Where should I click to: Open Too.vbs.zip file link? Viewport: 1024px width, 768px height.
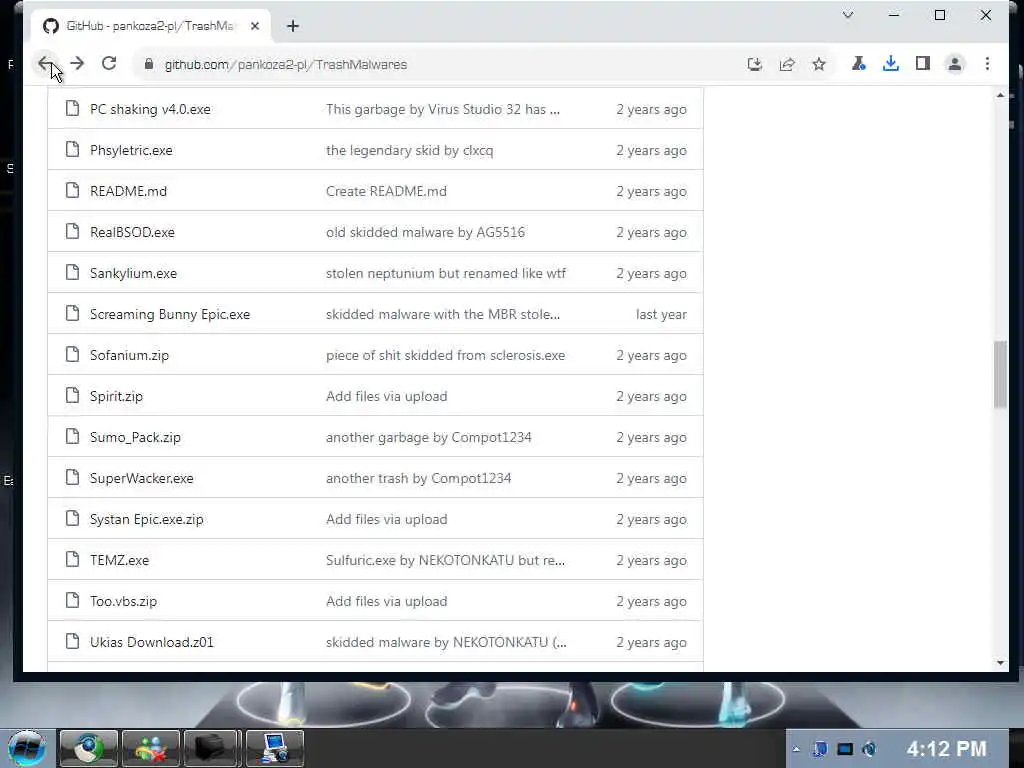click(x=123, y=601)
